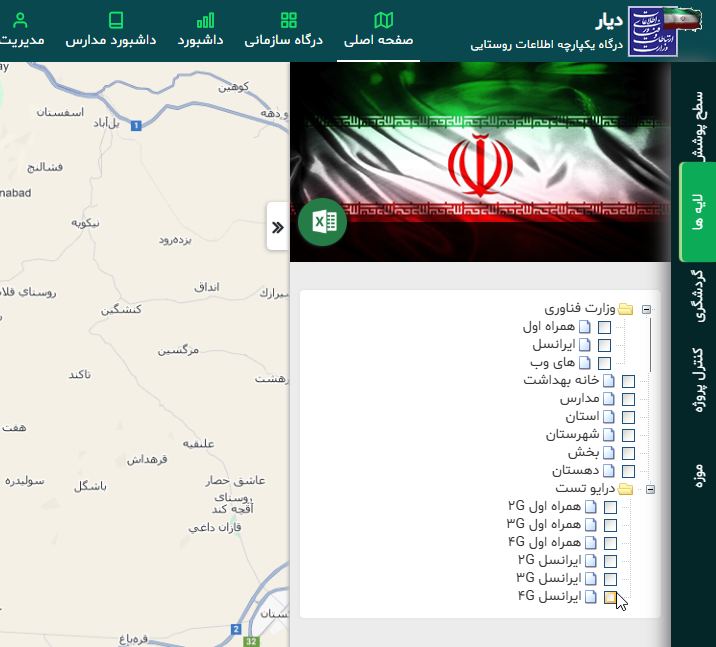Screen dimensions: 716x647
Task: Collapse the وزارت فناوری tree node
Action: coord(647,309)
